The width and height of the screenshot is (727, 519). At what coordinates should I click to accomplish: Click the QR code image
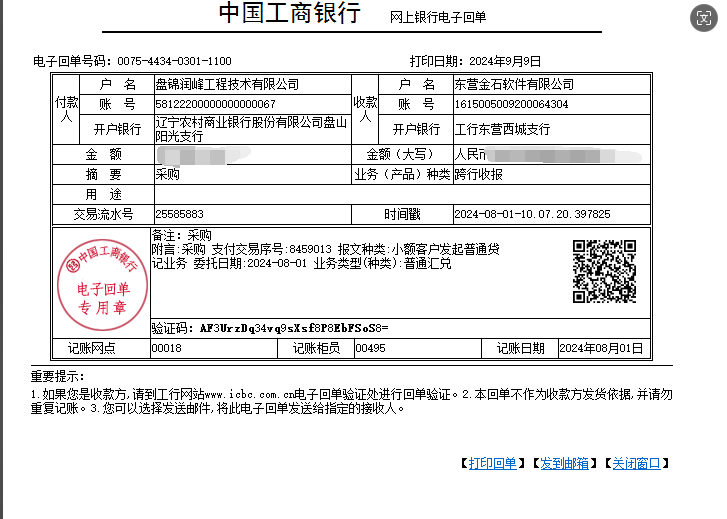604,271
